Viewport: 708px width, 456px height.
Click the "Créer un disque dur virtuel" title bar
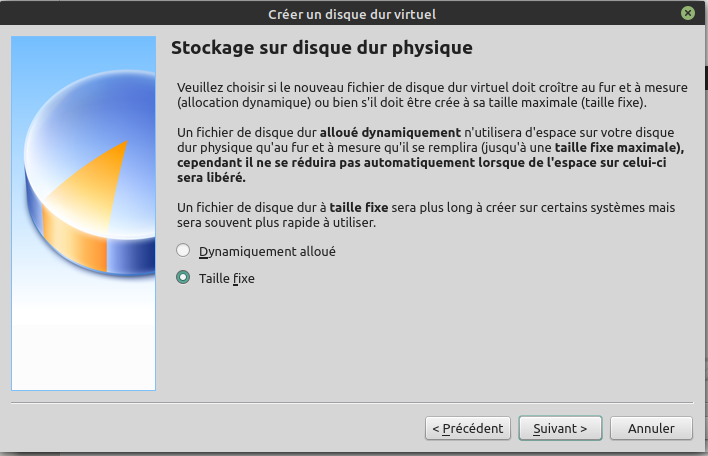pos(352,14)
